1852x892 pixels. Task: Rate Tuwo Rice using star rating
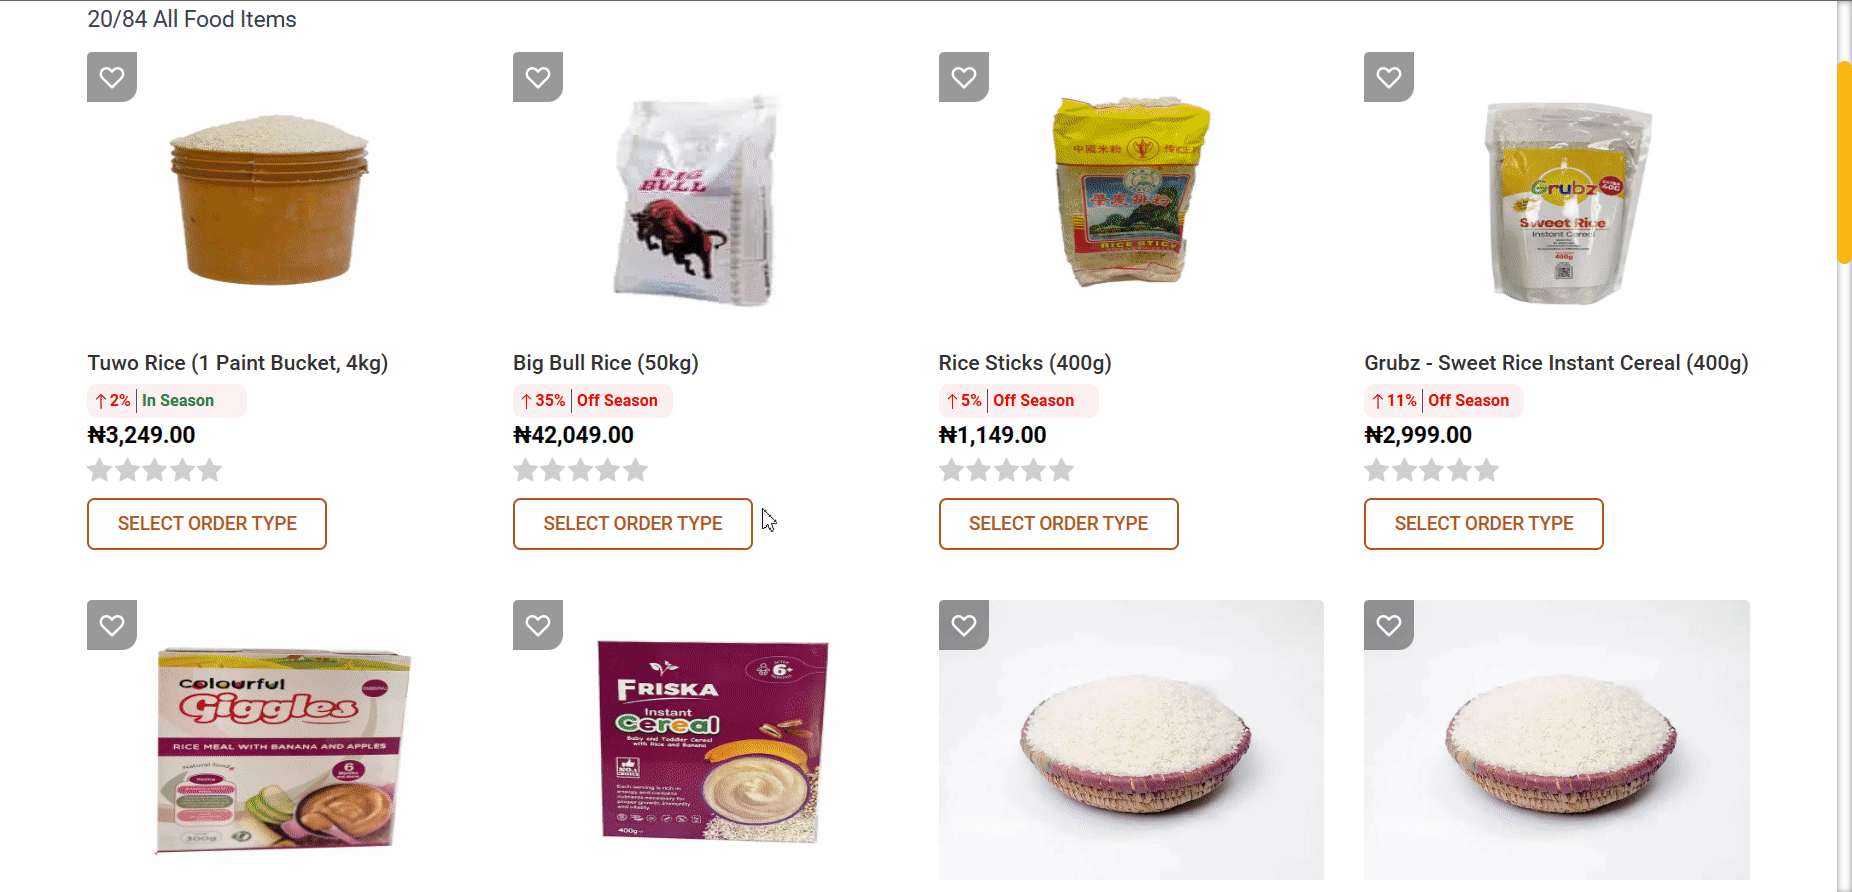[154, 470]
